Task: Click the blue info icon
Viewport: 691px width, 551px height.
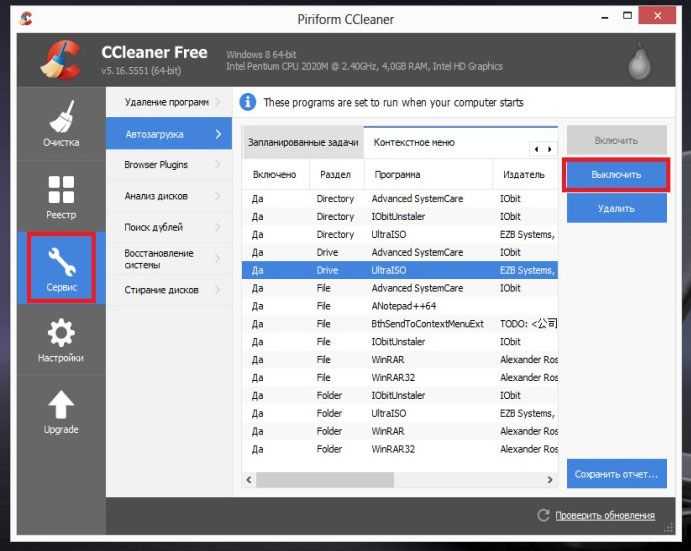Action: [248, 102]
